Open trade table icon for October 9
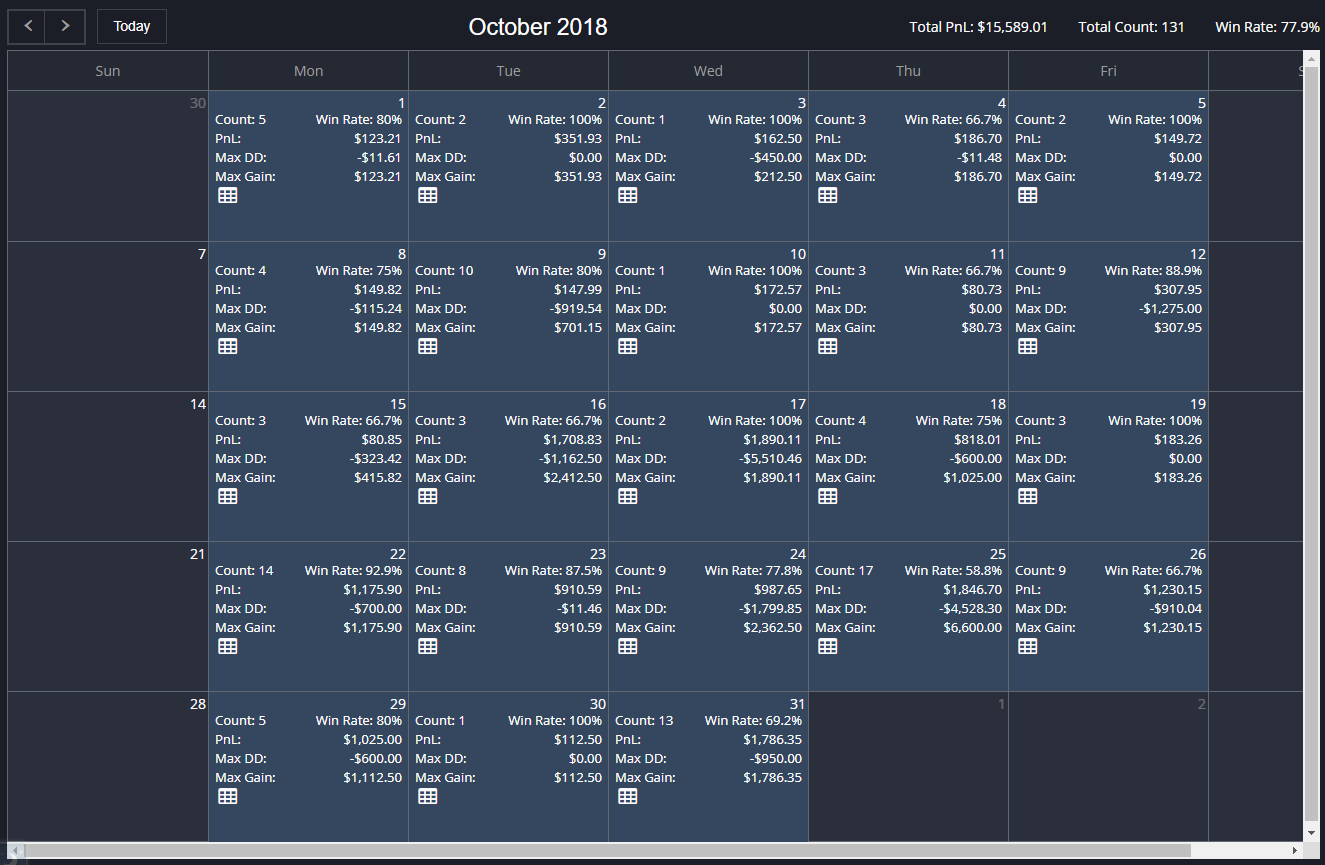The image size is (1325, 865). coord(428,346)
